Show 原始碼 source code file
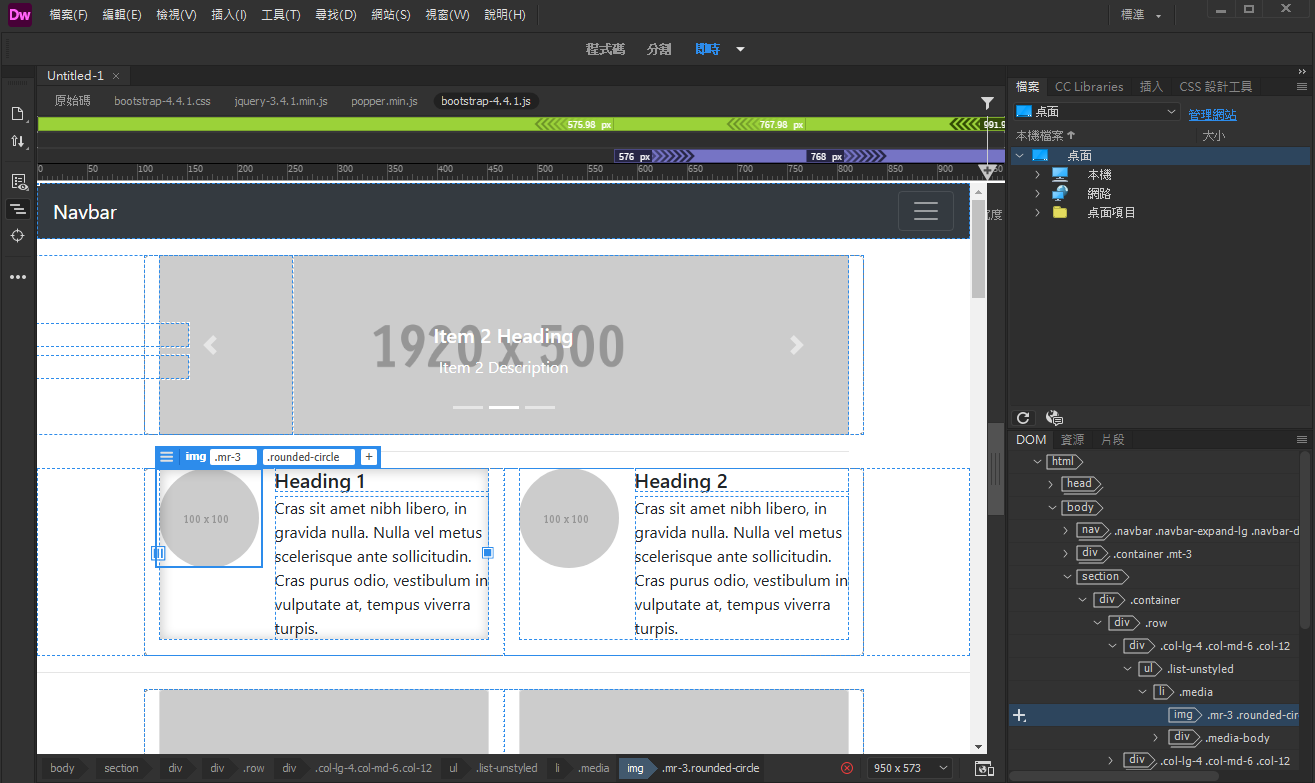1315x783 pixels. (x=72, y=101)
